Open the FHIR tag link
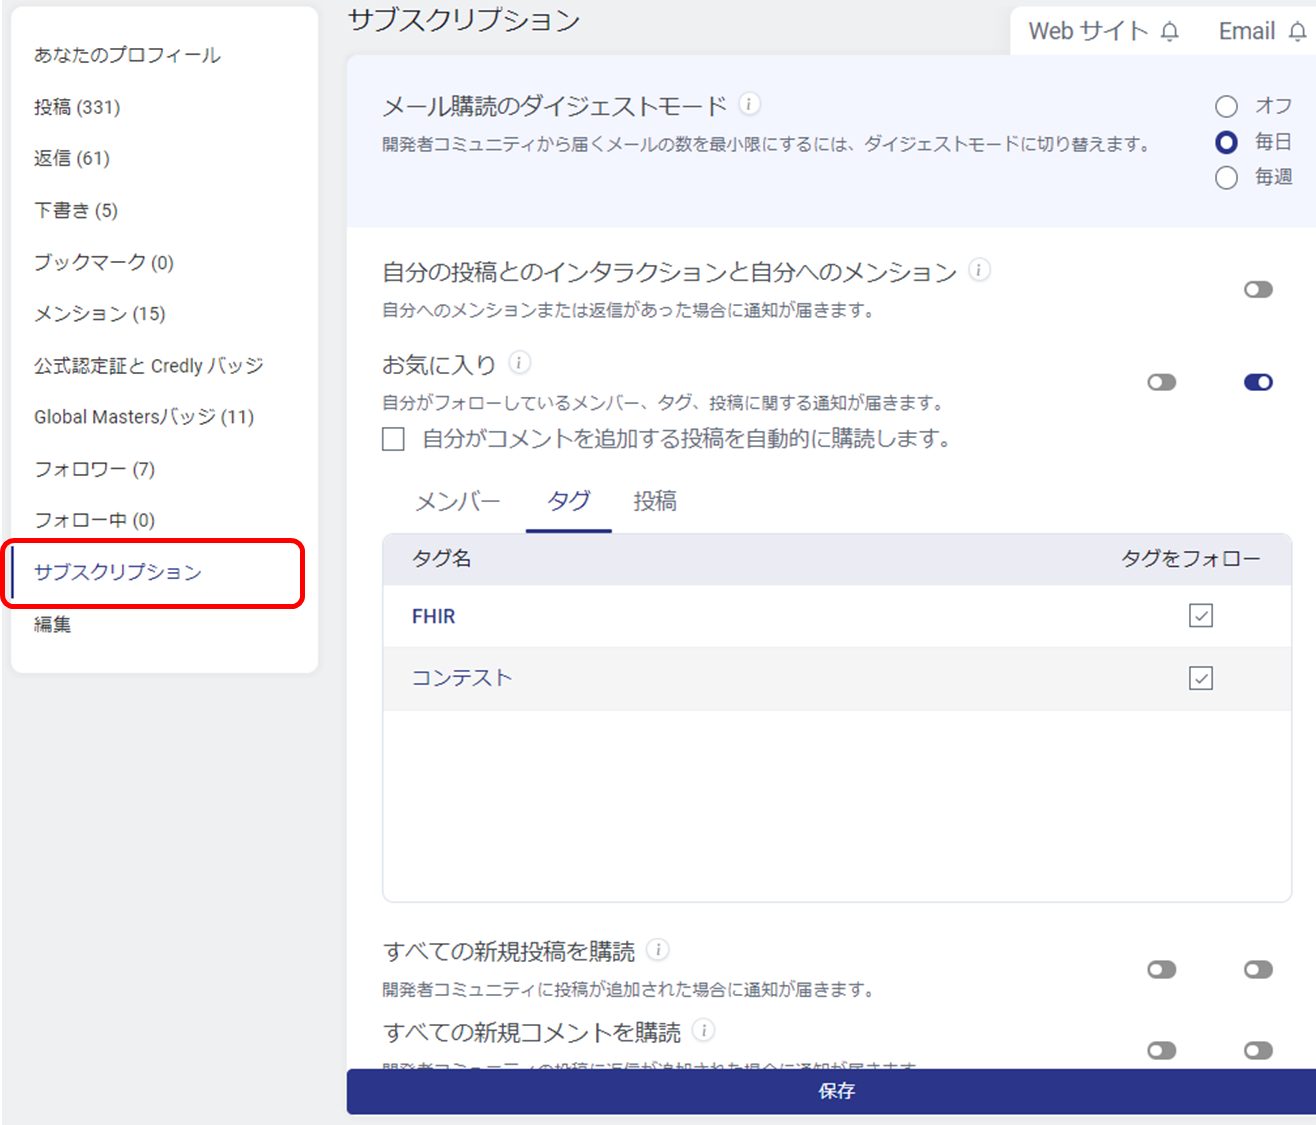Image resolution: width=1316 pixels, height=1125 pixels. [x=433, y=617]
